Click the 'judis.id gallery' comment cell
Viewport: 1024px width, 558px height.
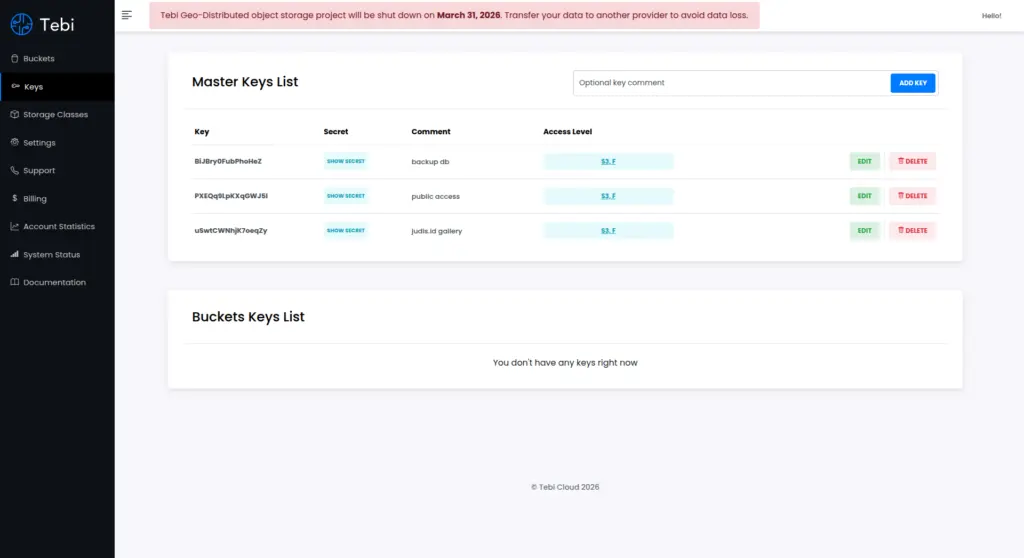point(437,231)
